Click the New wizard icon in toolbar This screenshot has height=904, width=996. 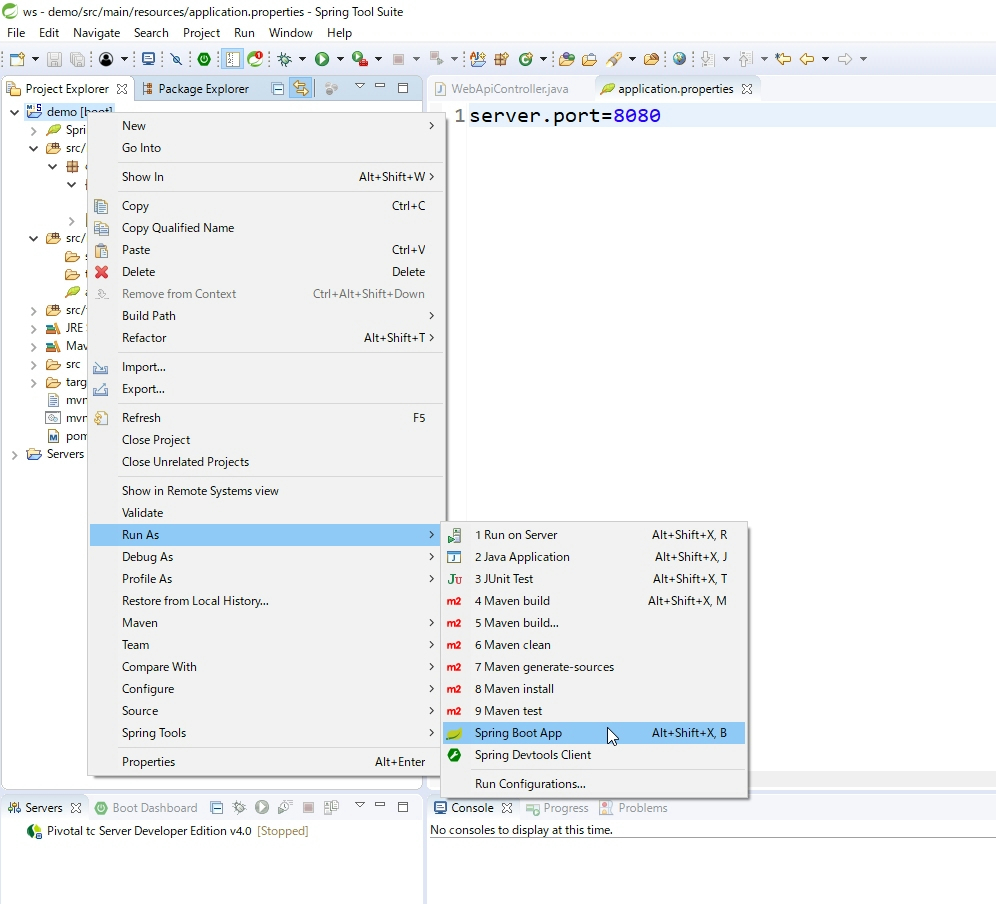coord(17,59)
